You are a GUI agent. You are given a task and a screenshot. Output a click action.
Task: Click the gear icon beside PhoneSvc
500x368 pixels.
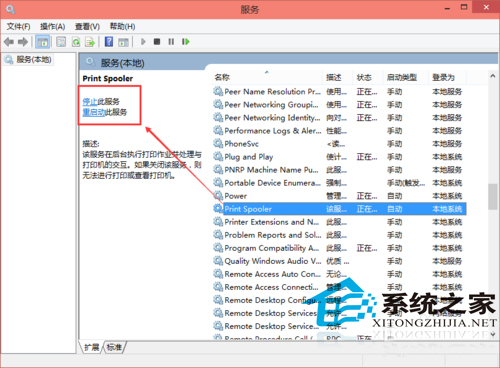pyautogui.click(x=218, y=144)
